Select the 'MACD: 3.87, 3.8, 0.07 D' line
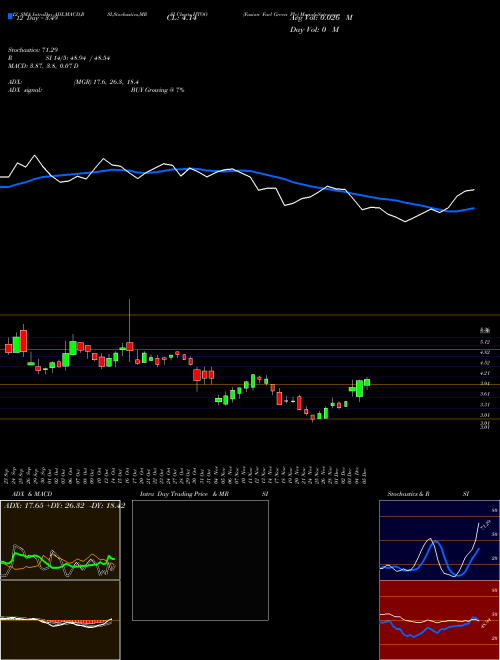 pos(43,66)
